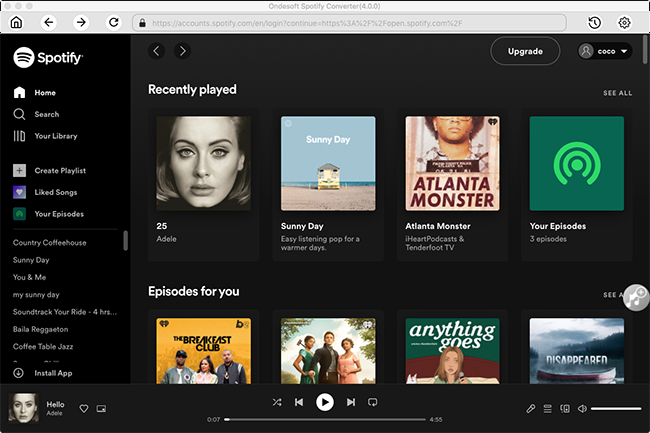
Task: Like the song Hello with heart icon
Action: click(x=84, y=408)
